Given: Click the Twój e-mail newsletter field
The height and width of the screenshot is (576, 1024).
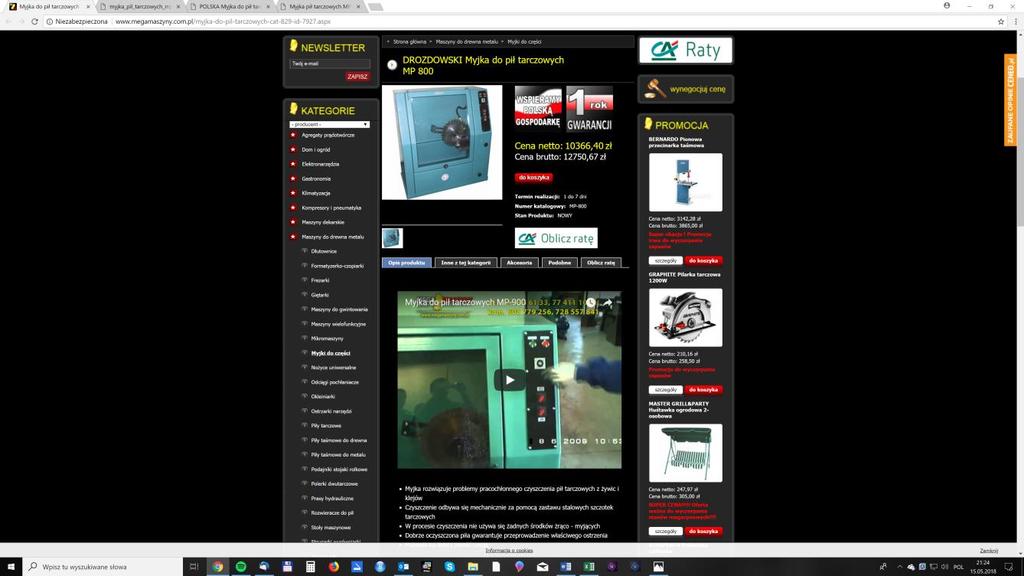Looking at the screenshot, I should [329, 63].
